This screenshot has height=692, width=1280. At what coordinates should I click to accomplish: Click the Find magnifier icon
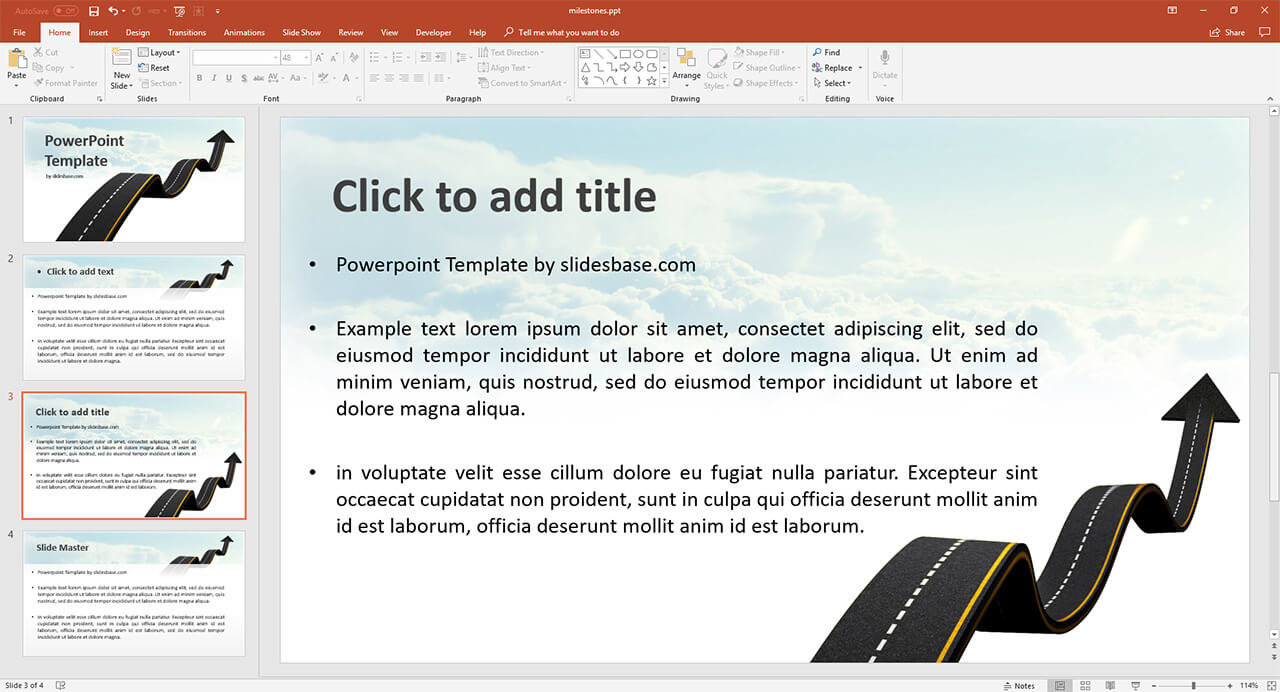(817, 52)
